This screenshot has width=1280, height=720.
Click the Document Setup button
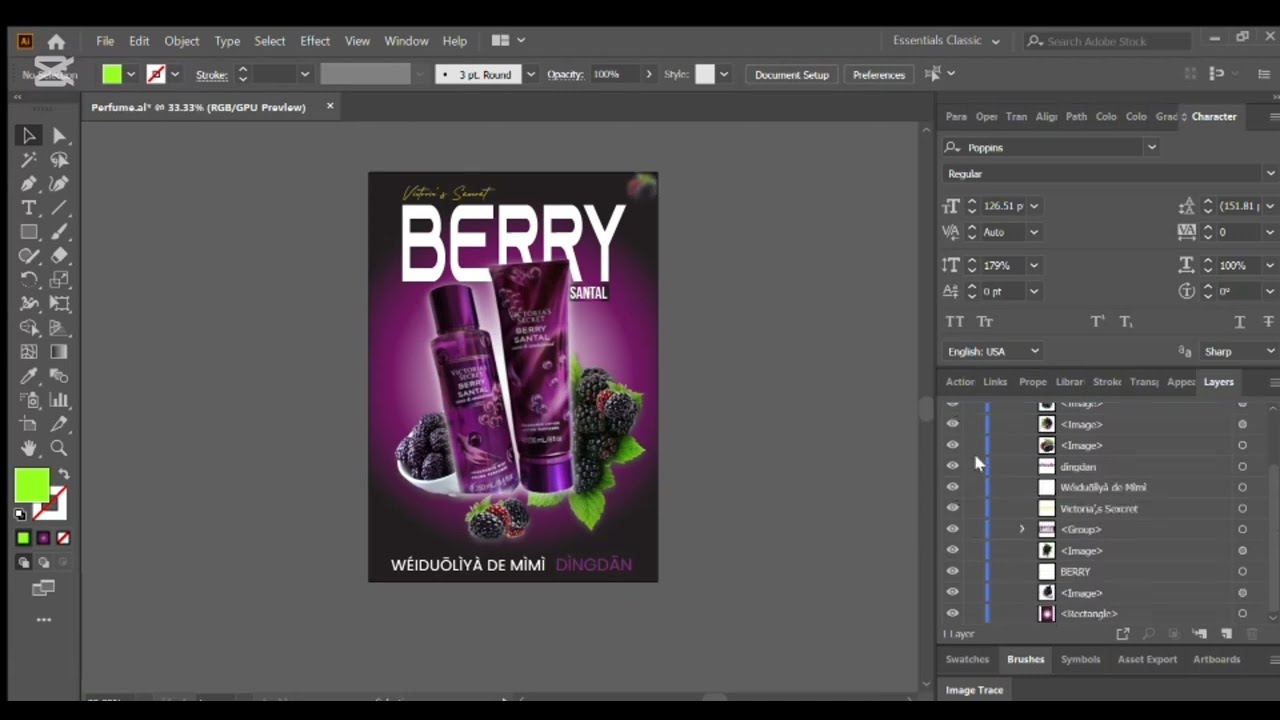tap(792, 75)
